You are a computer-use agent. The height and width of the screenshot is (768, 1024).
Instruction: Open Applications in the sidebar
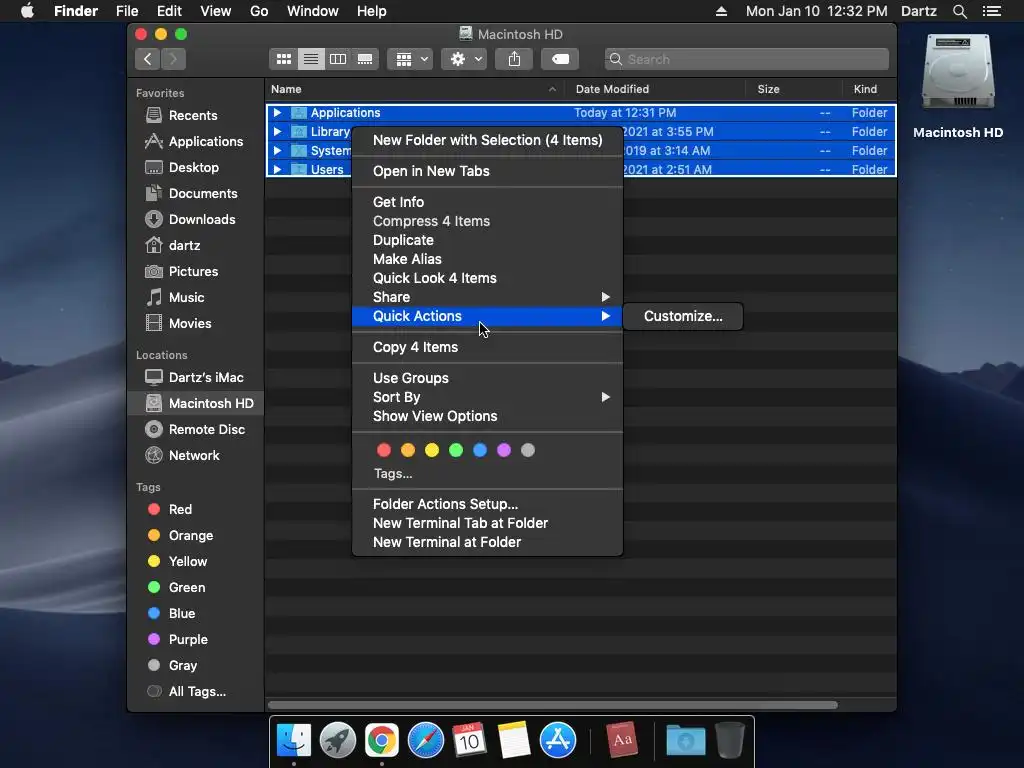tap(205, 141)
